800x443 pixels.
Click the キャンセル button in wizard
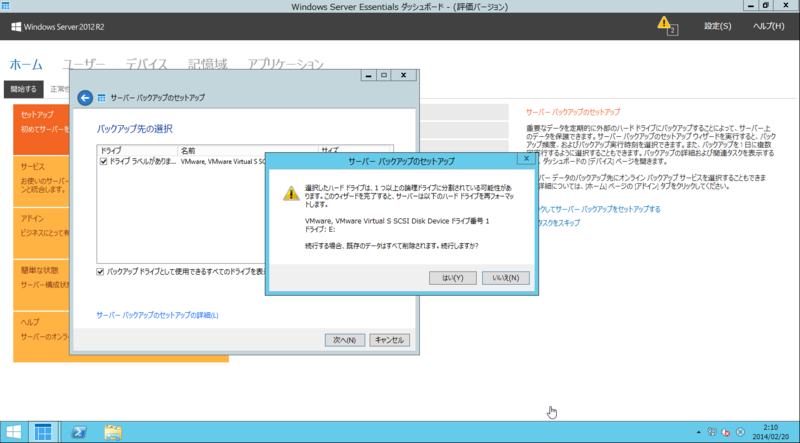389,340
